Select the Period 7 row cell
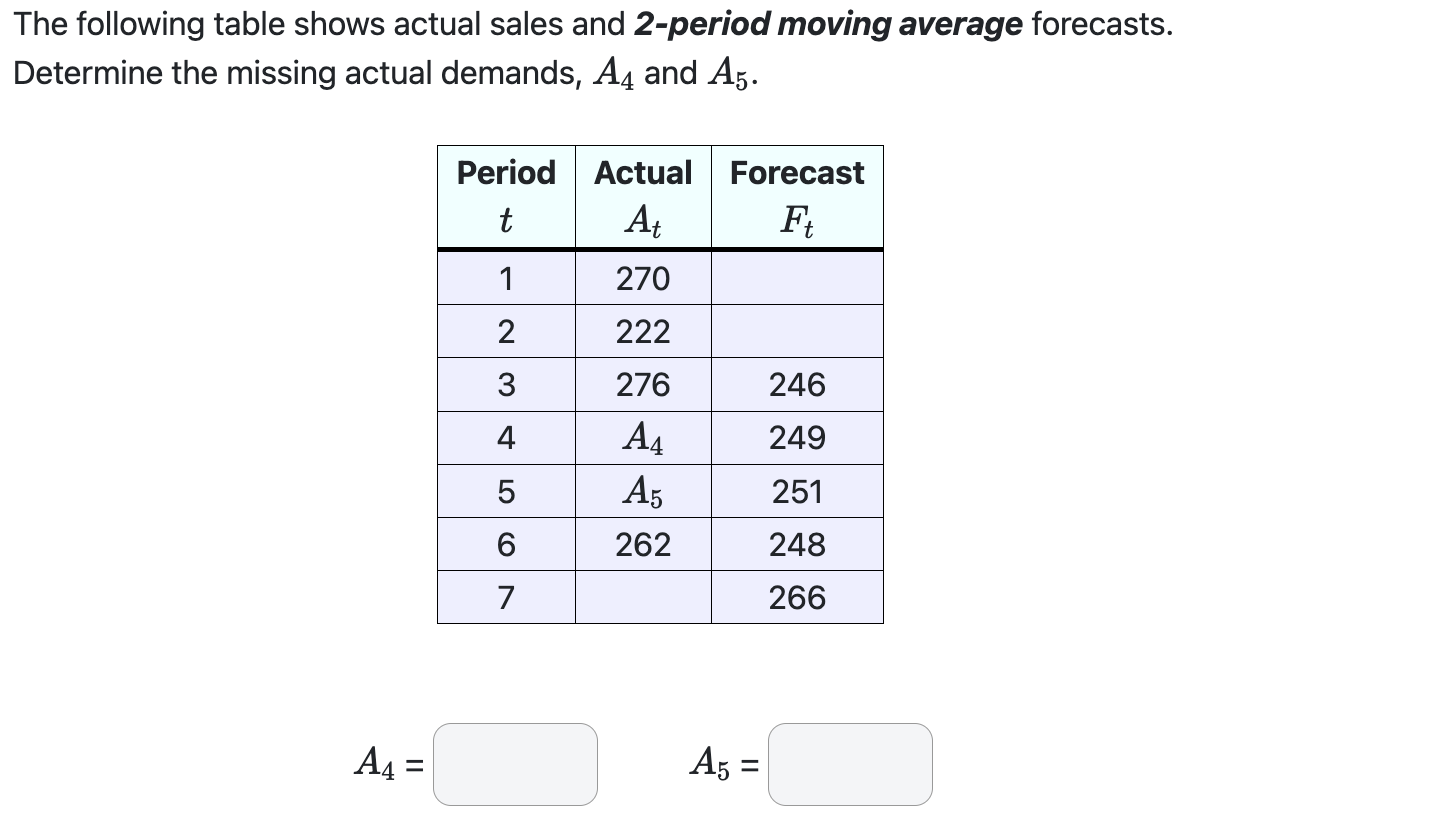The width and height of the screenshot is (1438, 836). 505,596
